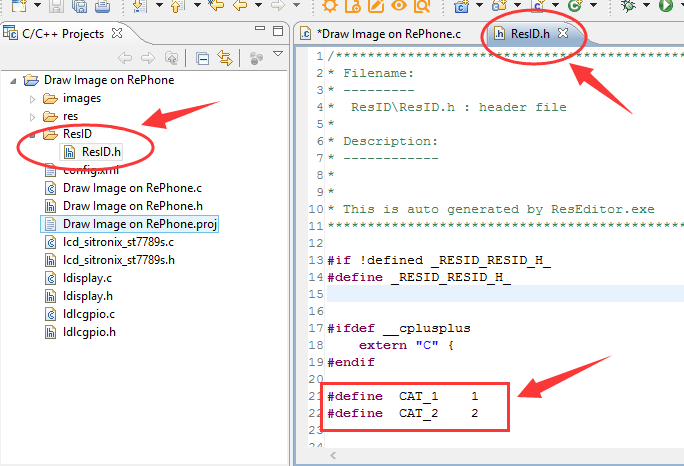Click the greyed-out Save icon
This screenshot has height=466, width=684.
(x=56, y=6)
